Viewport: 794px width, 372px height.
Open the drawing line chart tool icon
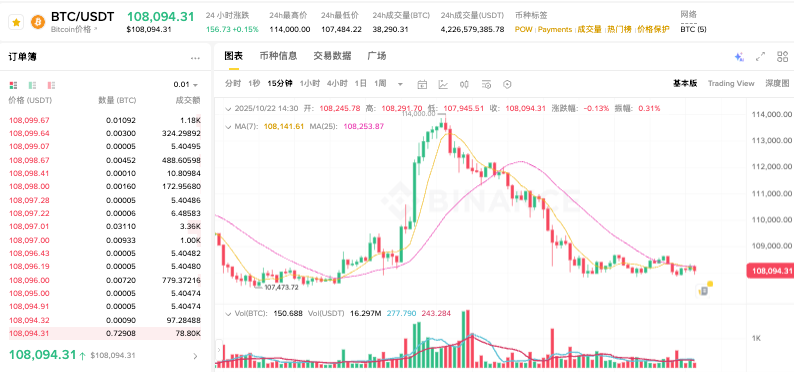tap(443, 84)
